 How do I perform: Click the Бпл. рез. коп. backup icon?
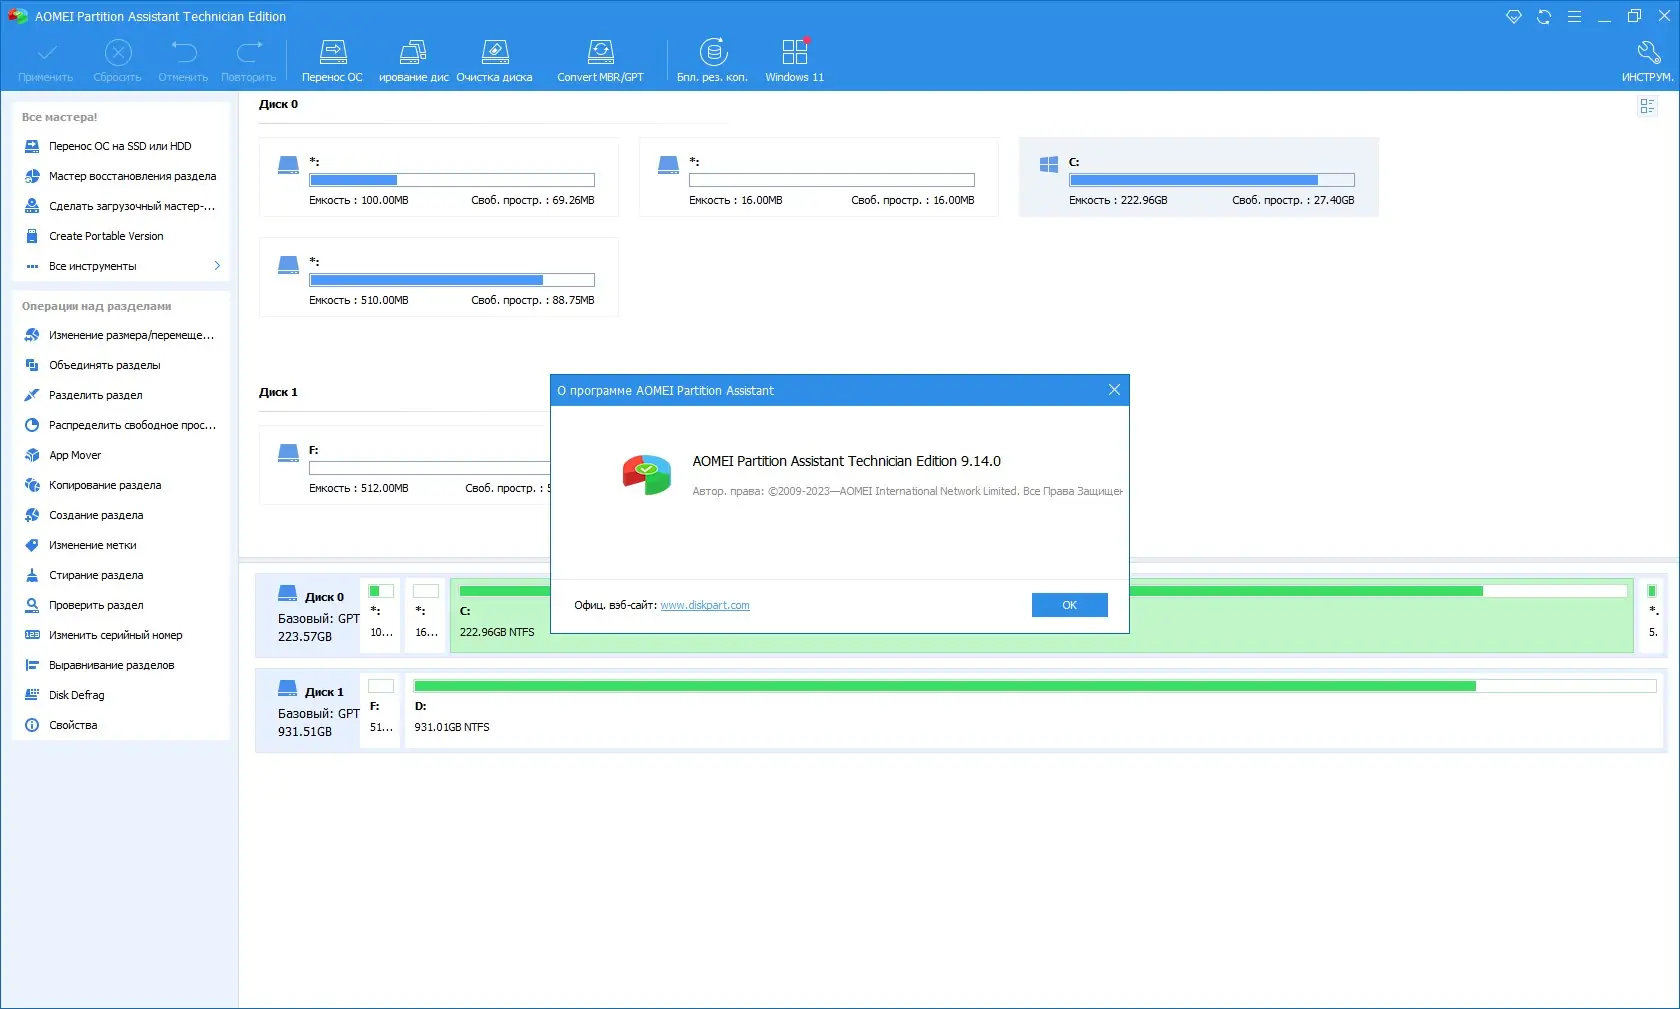point(712,58)
